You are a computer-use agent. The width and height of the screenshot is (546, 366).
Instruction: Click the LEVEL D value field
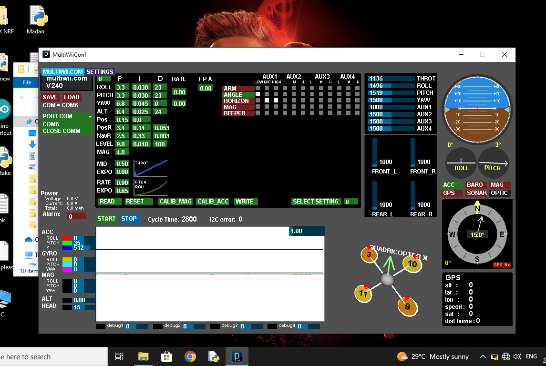160,144
